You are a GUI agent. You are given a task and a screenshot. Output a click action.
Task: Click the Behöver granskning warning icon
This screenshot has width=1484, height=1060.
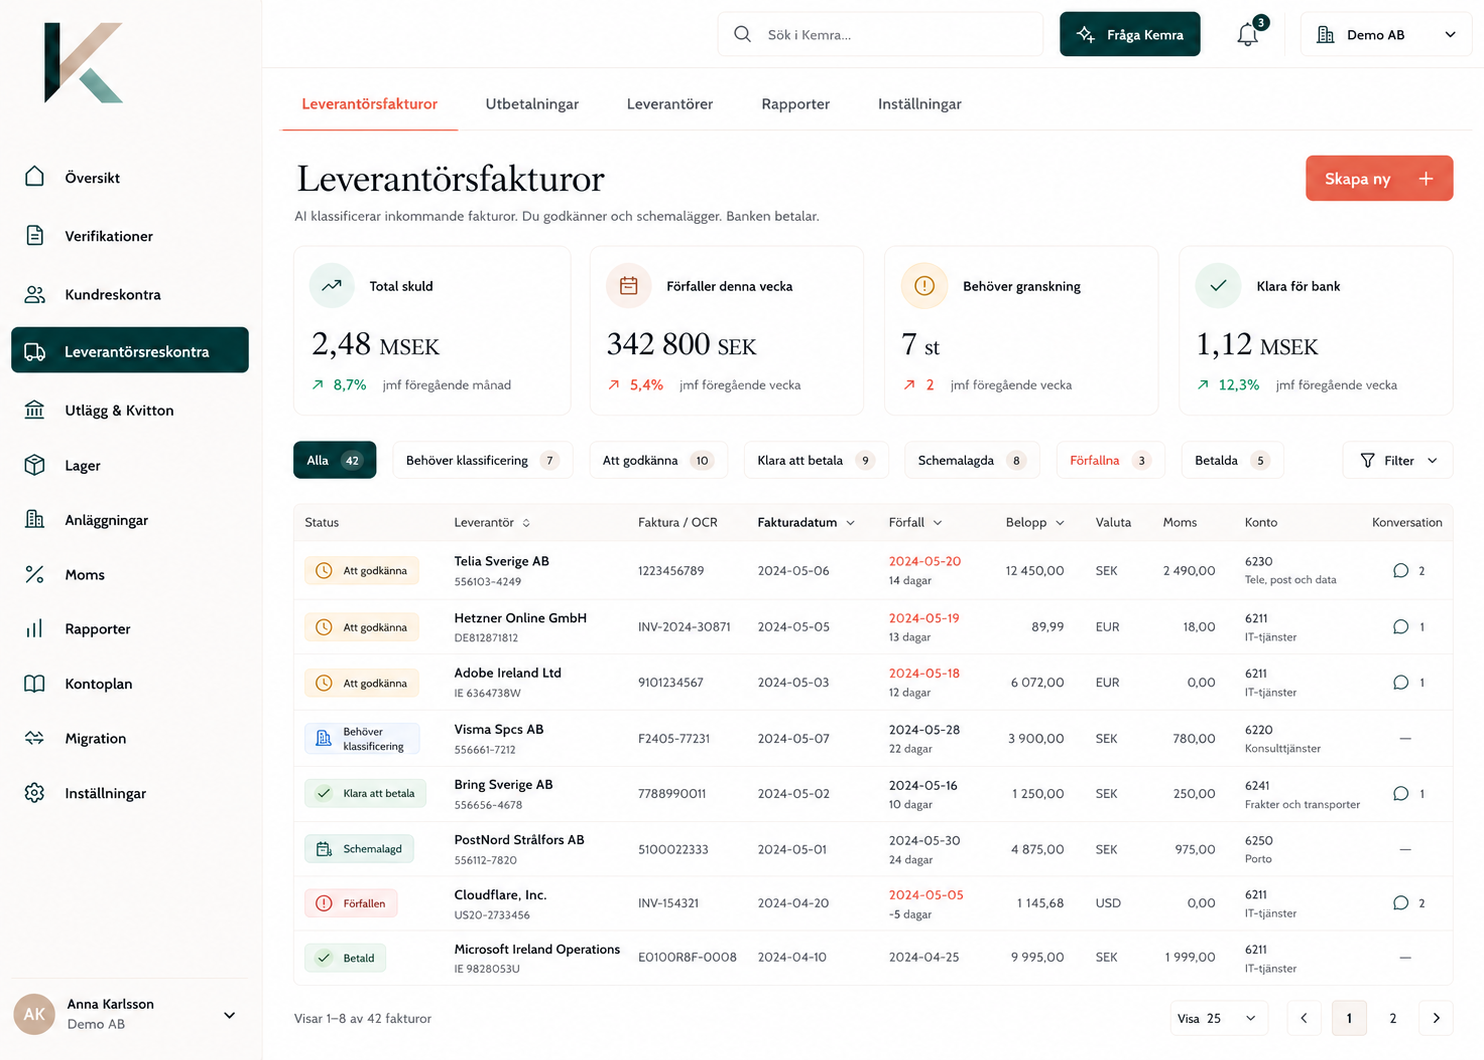pos(924,286)
